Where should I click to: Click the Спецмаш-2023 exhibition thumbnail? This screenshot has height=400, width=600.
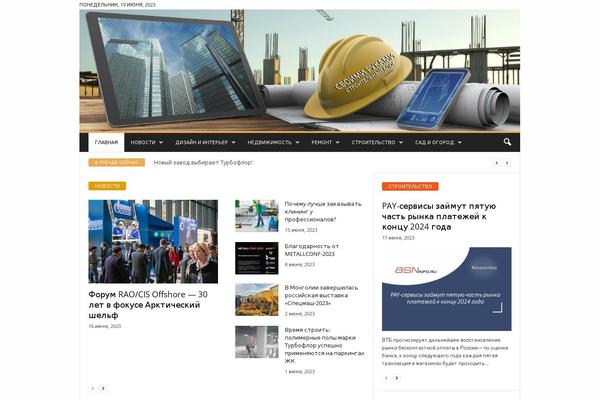257,300
